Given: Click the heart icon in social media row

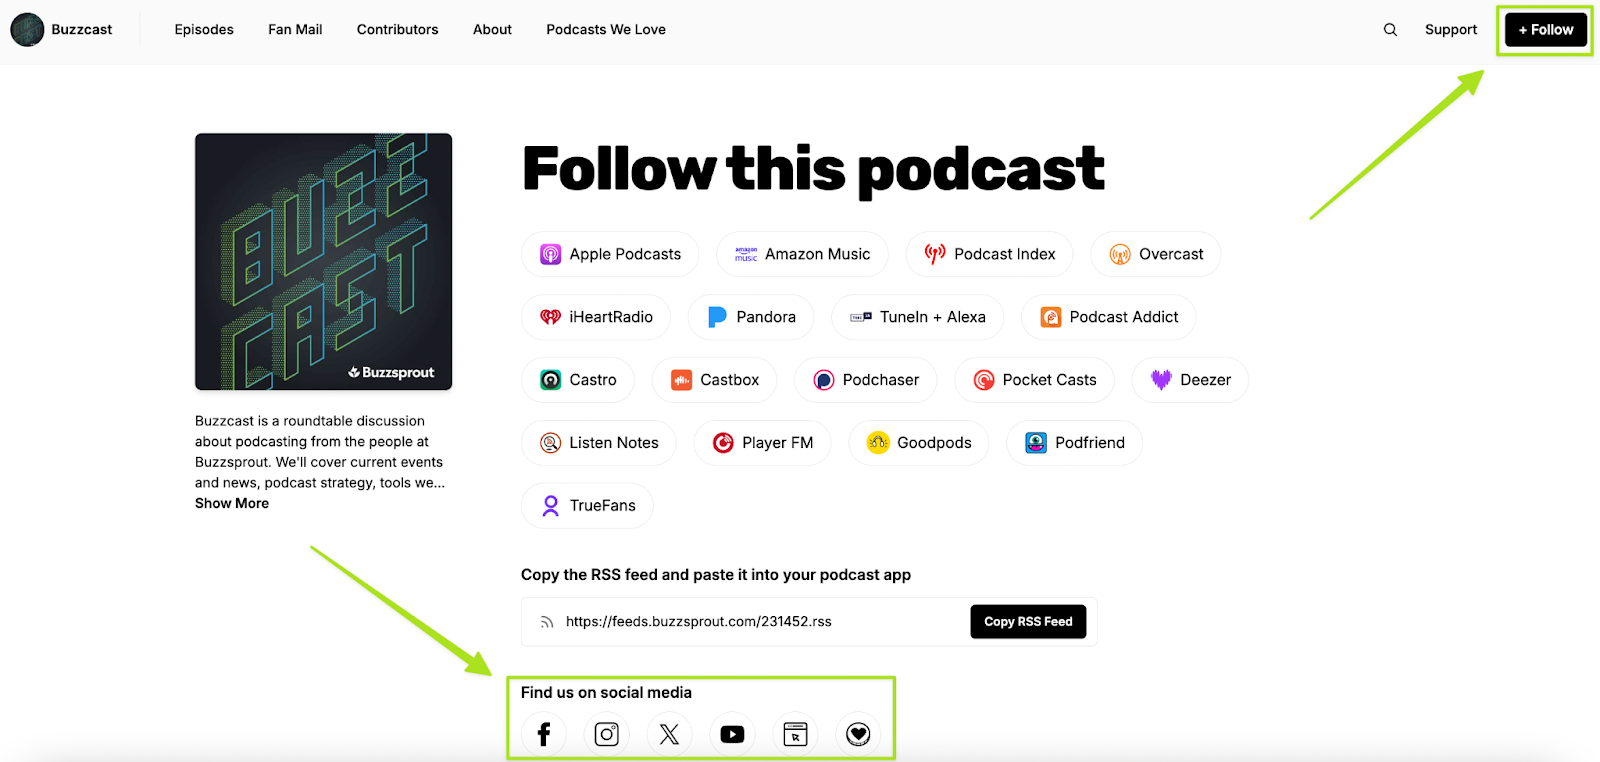Looking at the screenshot, I should coord(858,734).
